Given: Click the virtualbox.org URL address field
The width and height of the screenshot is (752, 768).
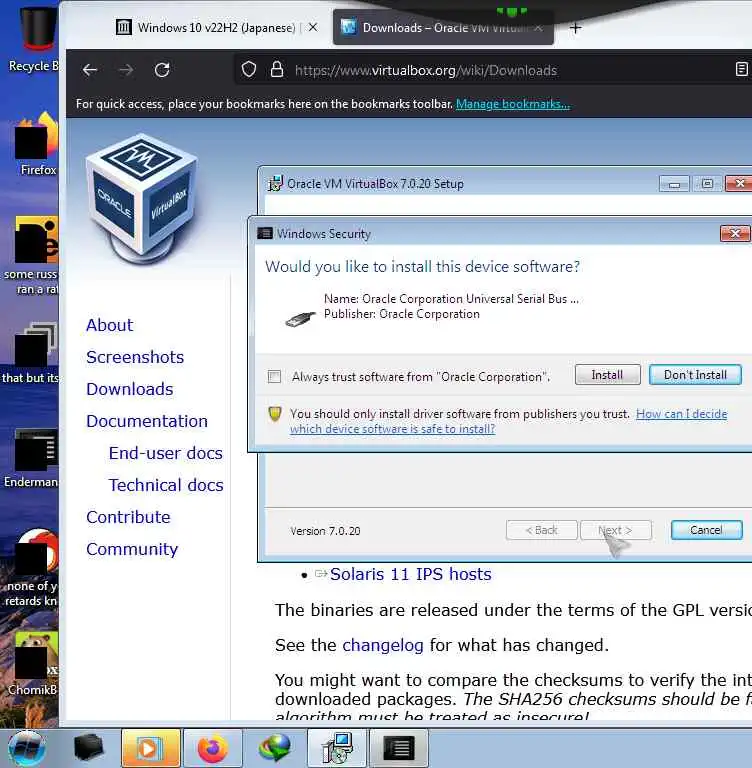Looking at the screenshot, I should click(426, 71).
